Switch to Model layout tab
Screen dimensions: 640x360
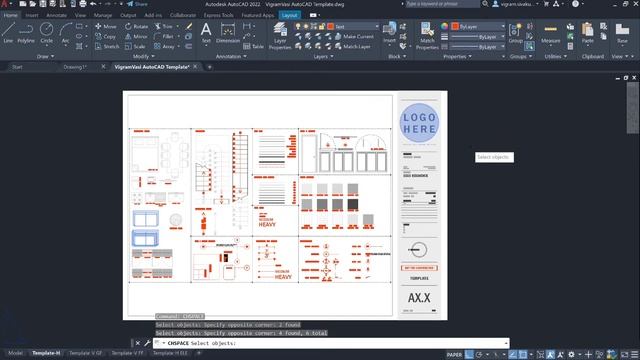click(16, 353)
